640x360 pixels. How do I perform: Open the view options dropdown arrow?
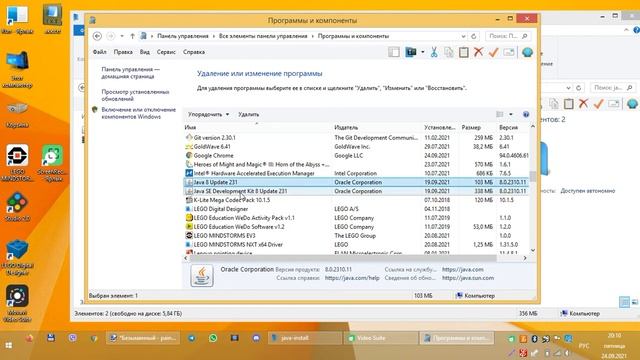click(x=511, y=114)
